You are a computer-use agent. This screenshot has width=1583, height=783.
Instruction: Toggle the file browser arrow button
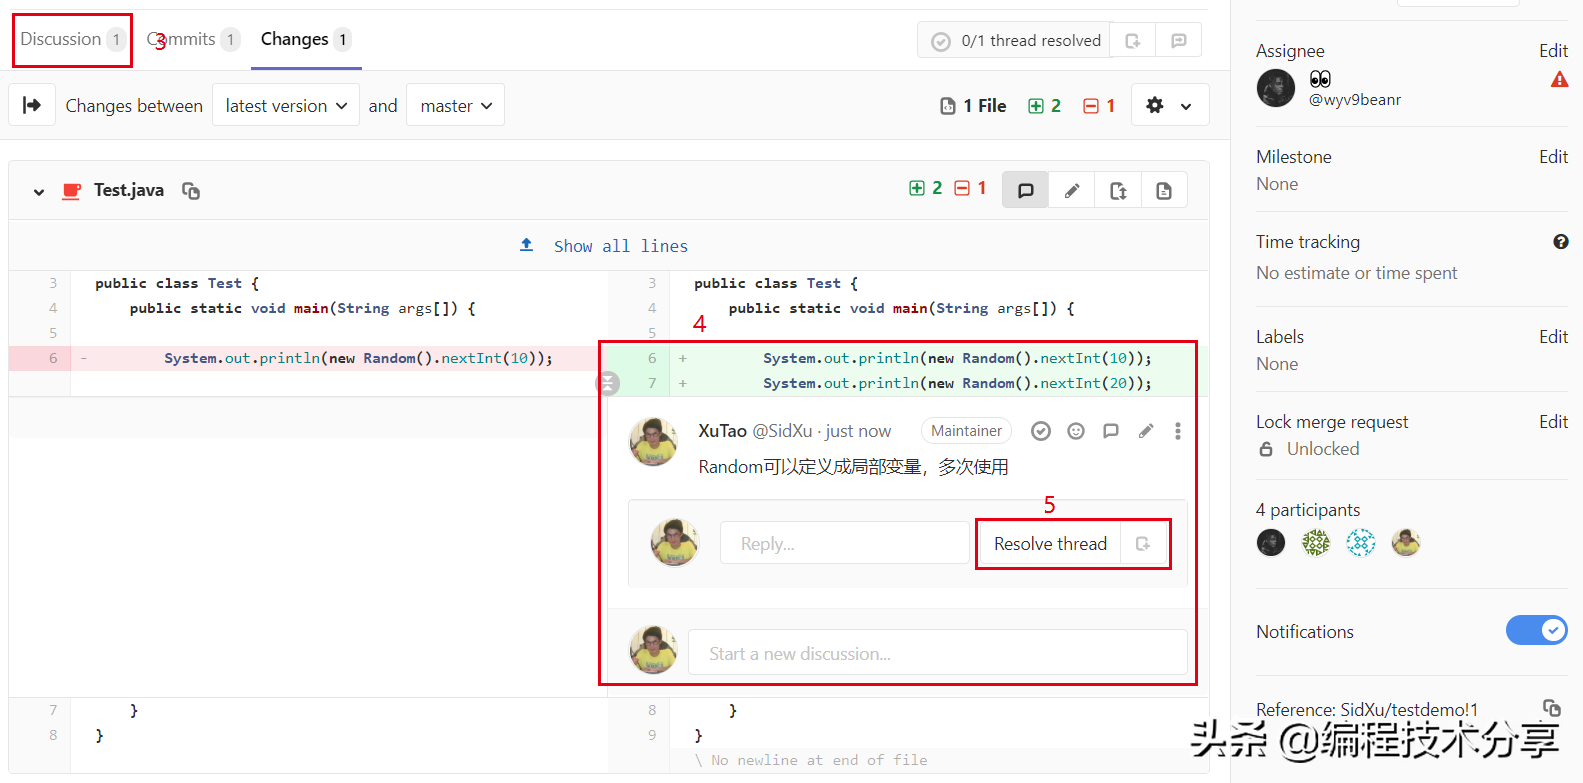tap(32, 105)
